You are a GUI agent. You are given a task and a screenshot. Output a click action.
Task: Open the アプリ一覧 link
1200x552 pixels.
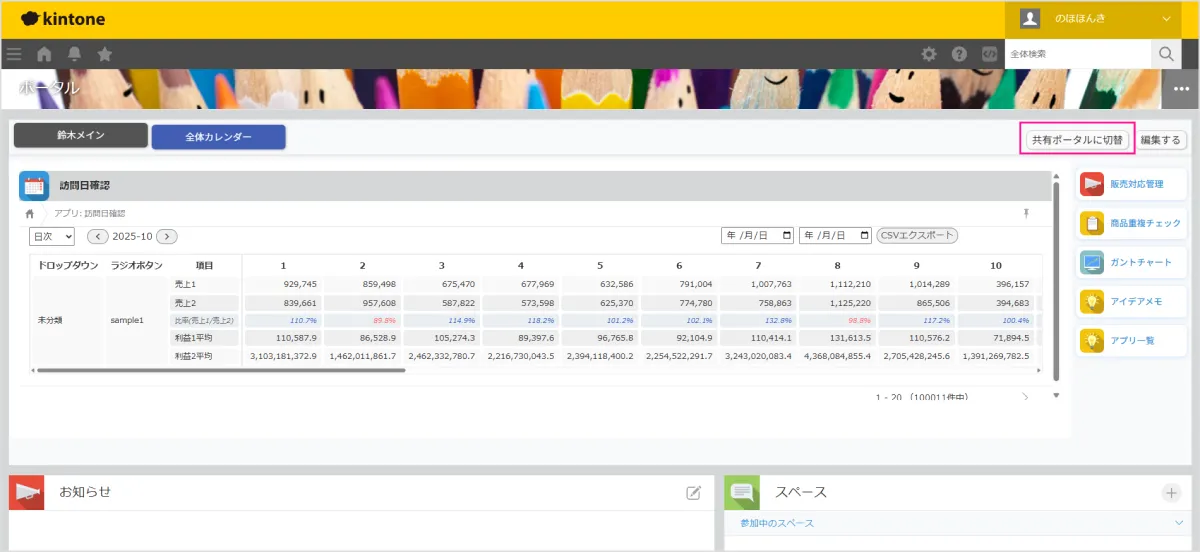pyautogui.click(x=1132, y=340)
